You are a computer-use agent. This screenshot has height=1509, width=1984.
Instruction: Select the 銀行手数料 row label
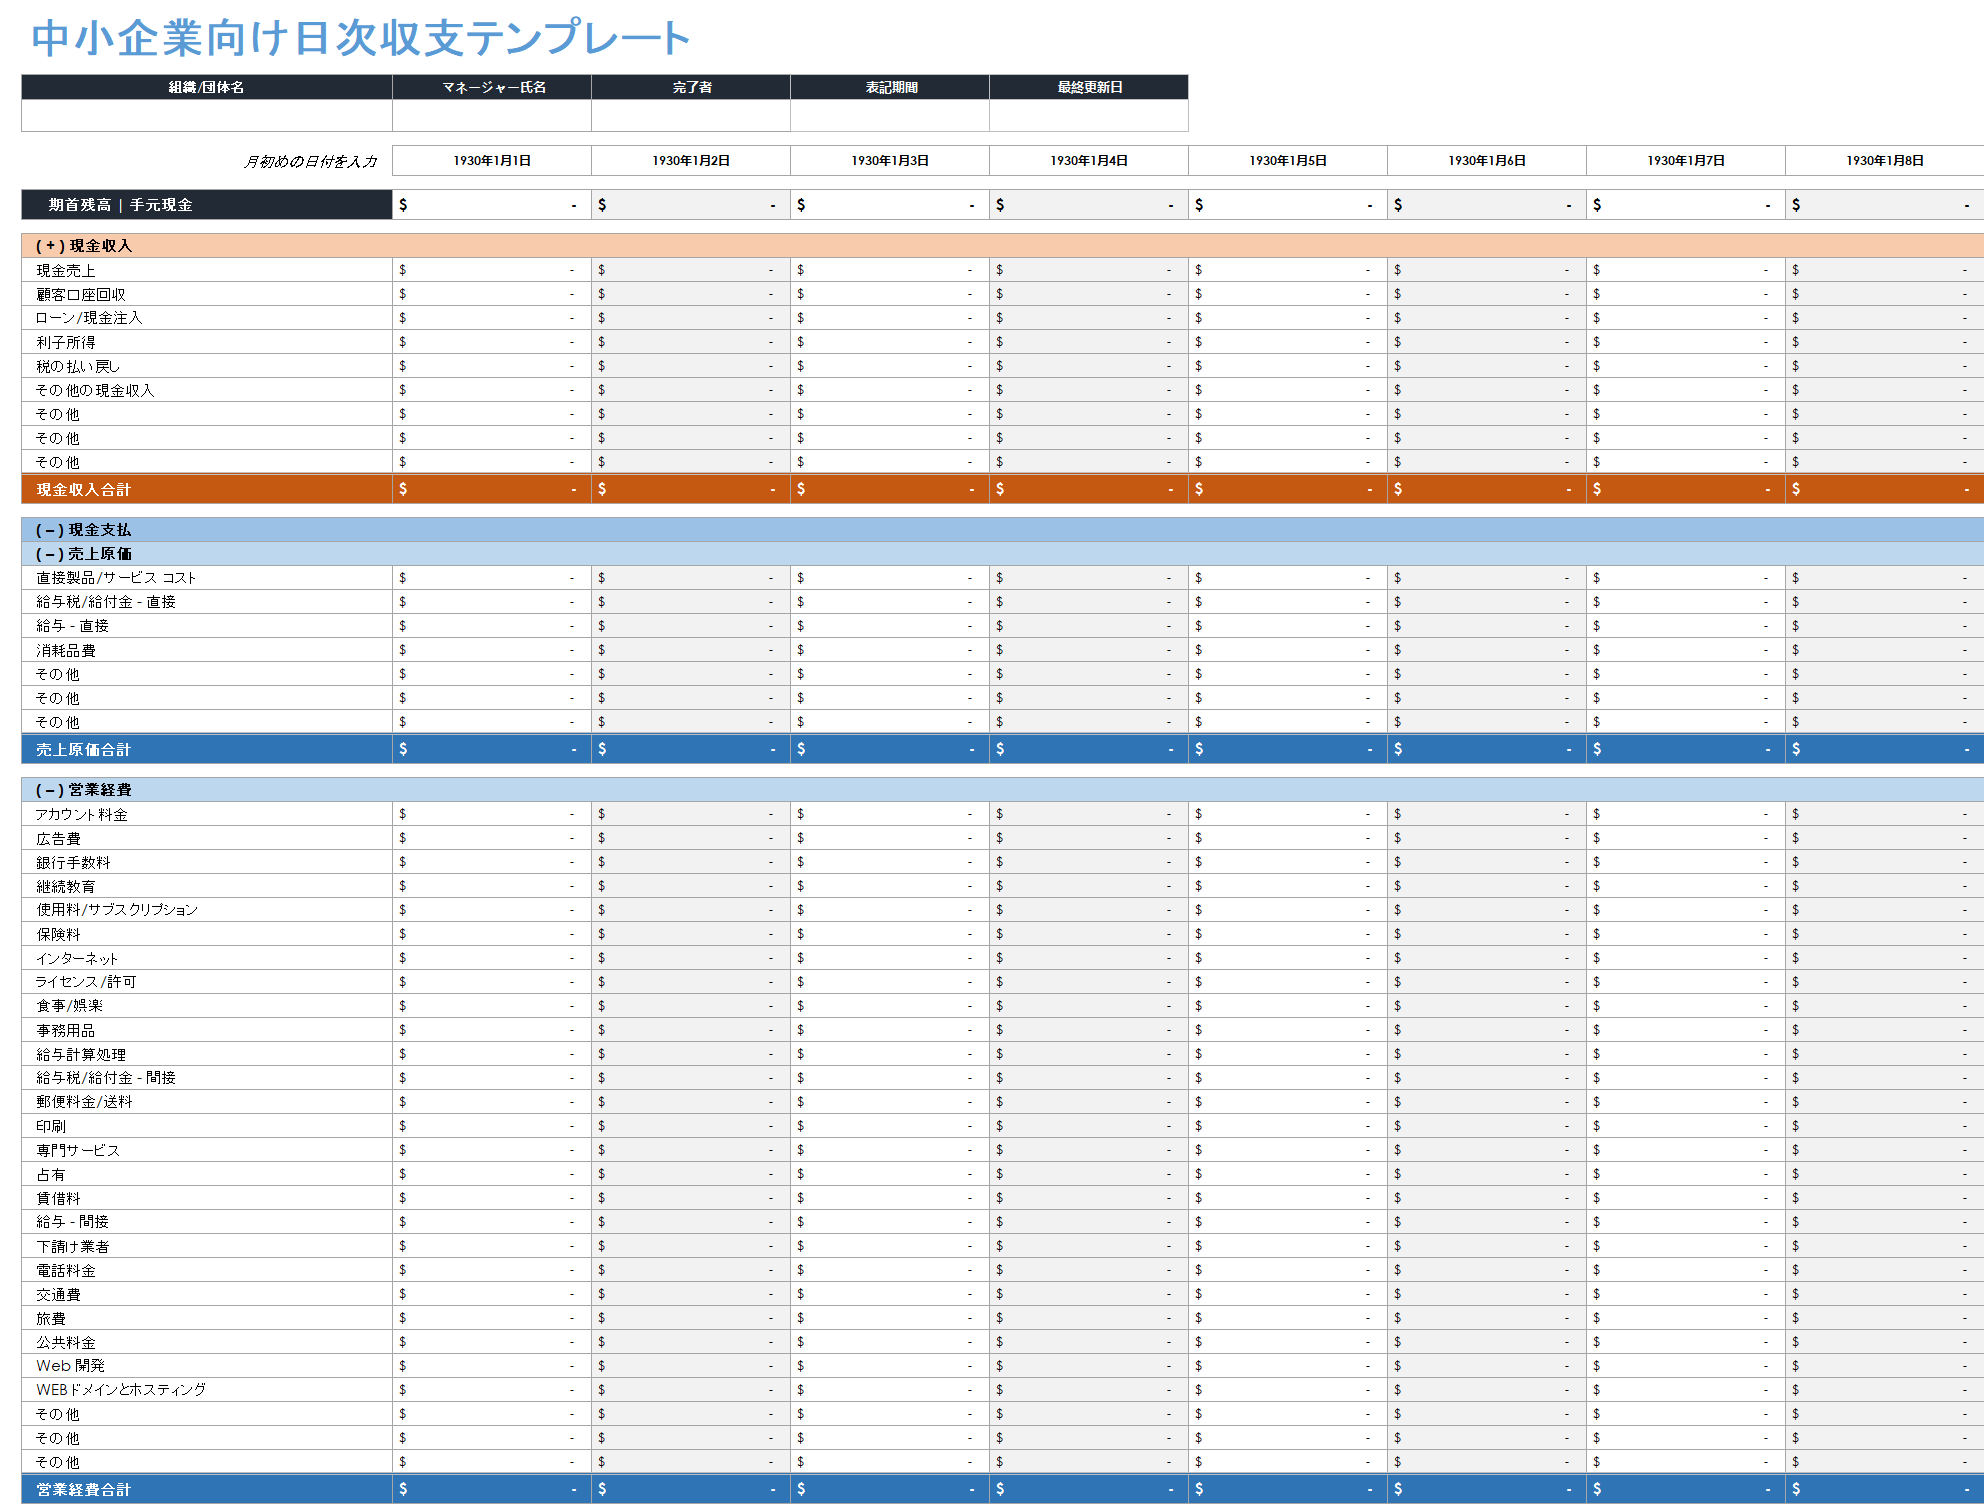pos(207,862)
